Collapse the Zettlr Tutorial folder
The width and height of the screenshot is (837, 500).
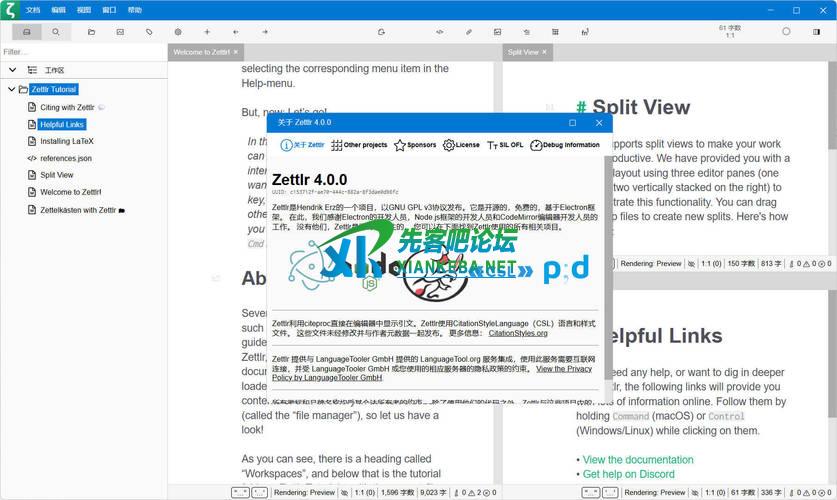coord(11,89)
